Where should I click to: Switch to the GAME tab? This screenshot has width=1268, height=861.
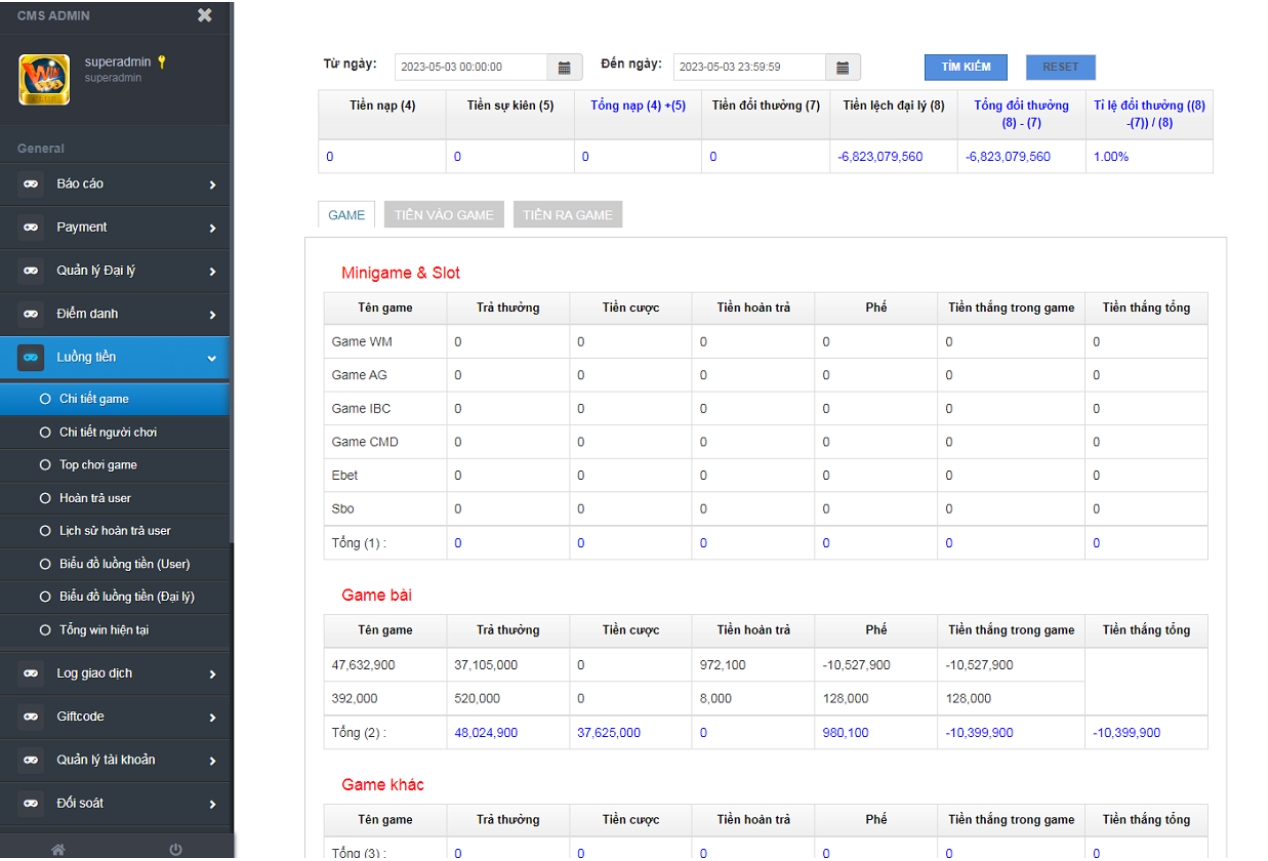pyautogui.click(x=347, y=215)
